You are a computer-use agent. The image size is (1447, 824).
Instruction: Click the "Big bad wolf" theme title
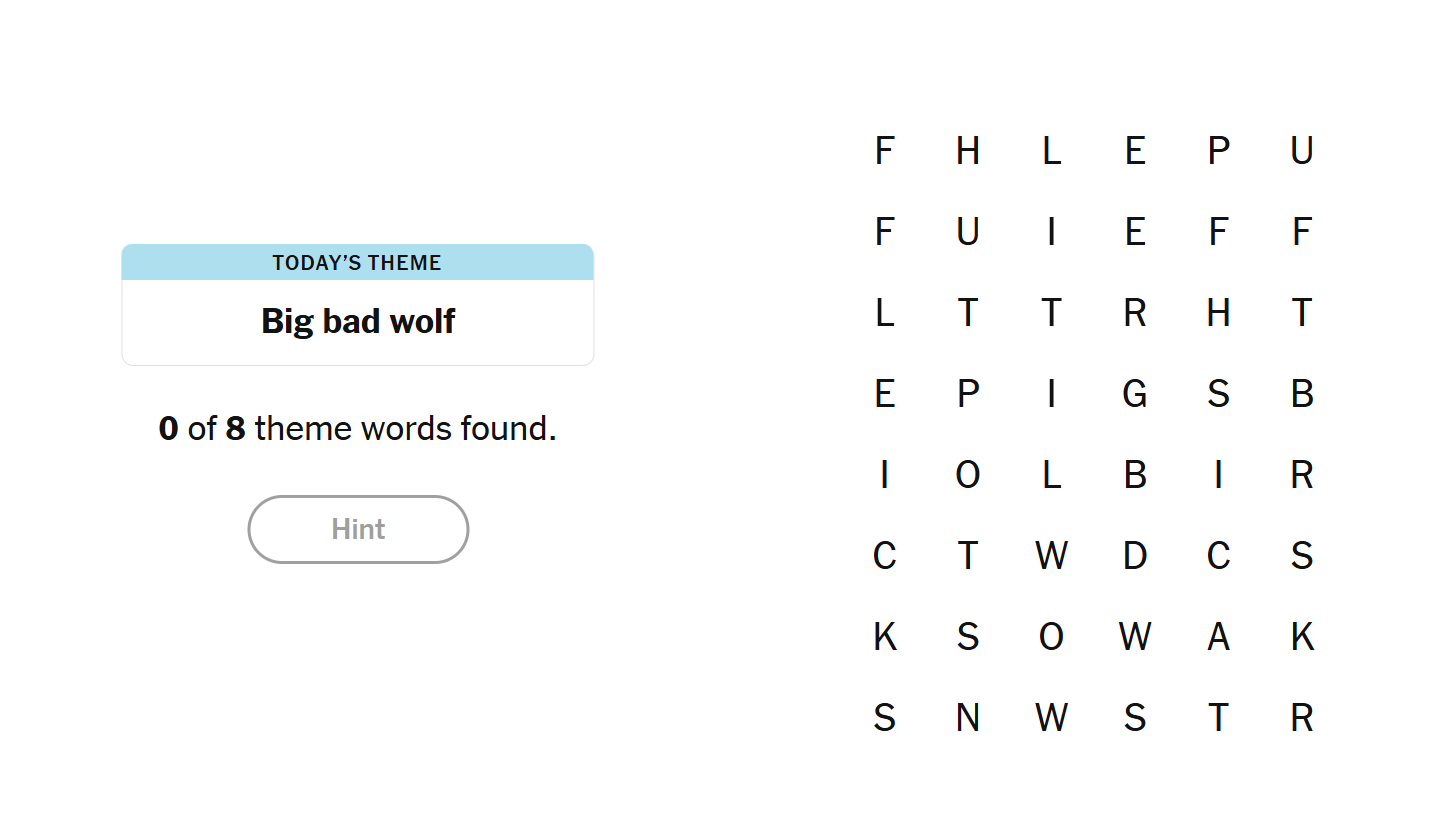(x=358, y=321)
